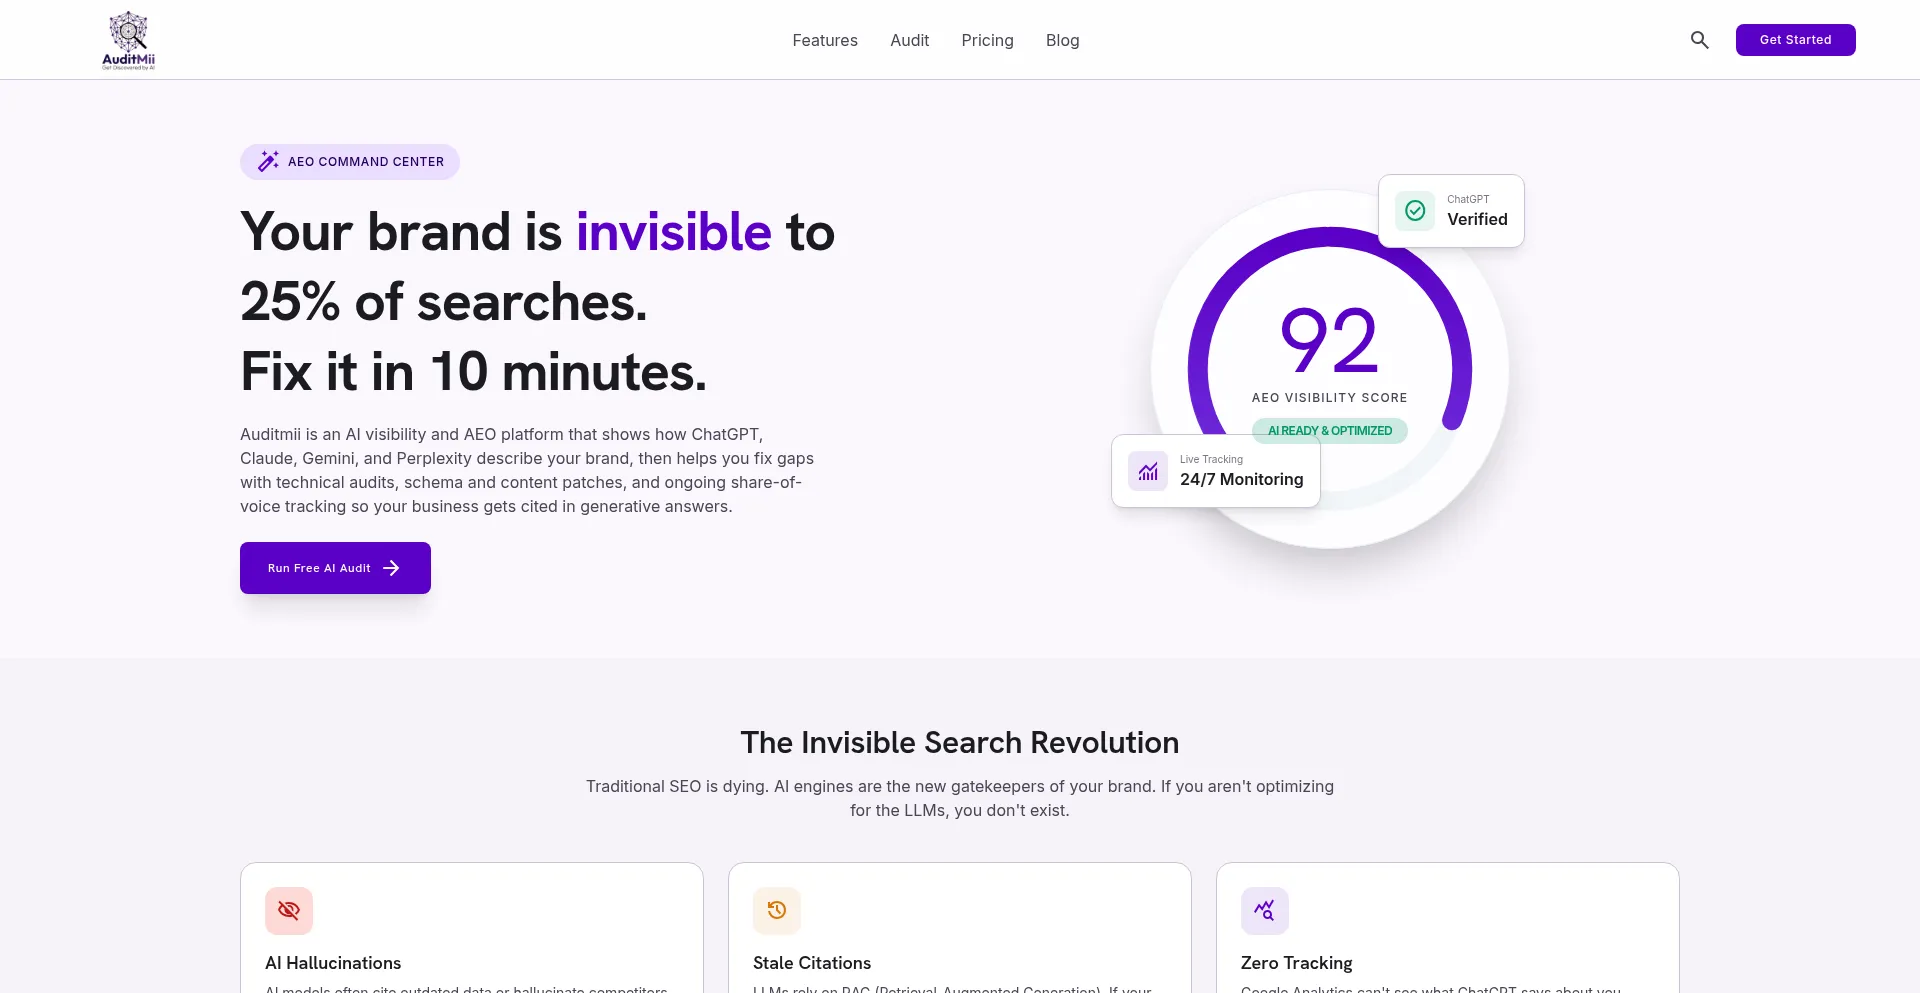This screenshot has height=993, width=1920.
Task: Click the AI Hallucinations crossed-eye icon
Action: [x=289, y=910]
